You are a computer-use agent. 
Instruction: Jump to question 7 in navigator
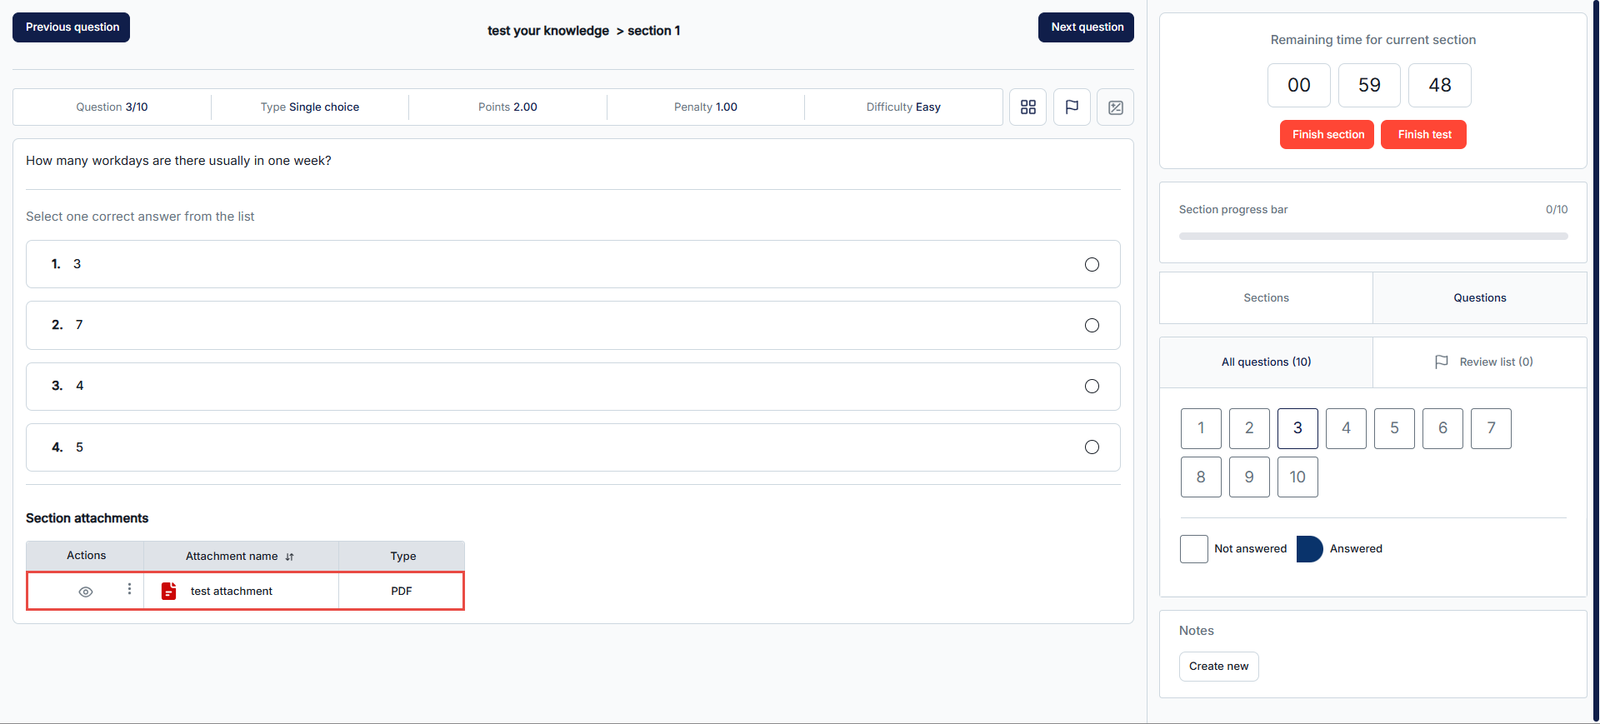(x=1490, y=428)
